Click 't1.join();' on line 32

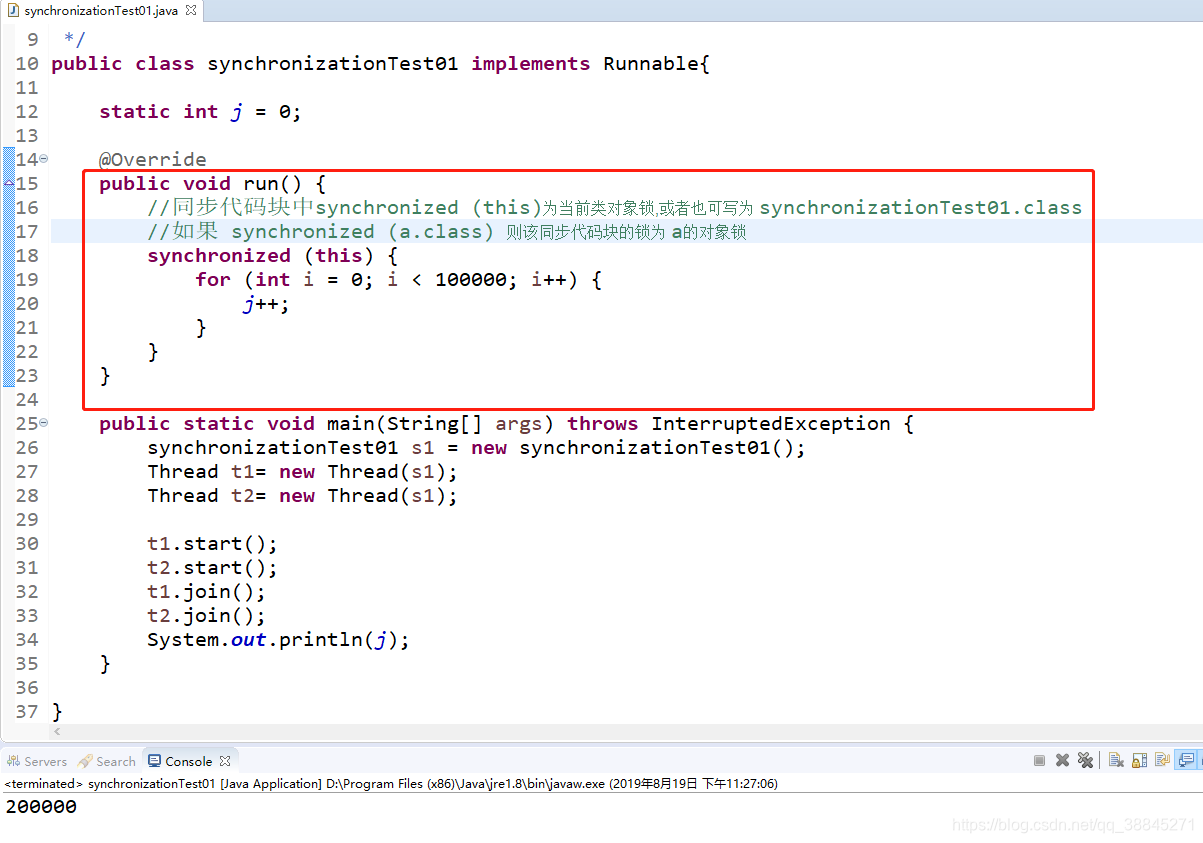[x=206, y=592]
